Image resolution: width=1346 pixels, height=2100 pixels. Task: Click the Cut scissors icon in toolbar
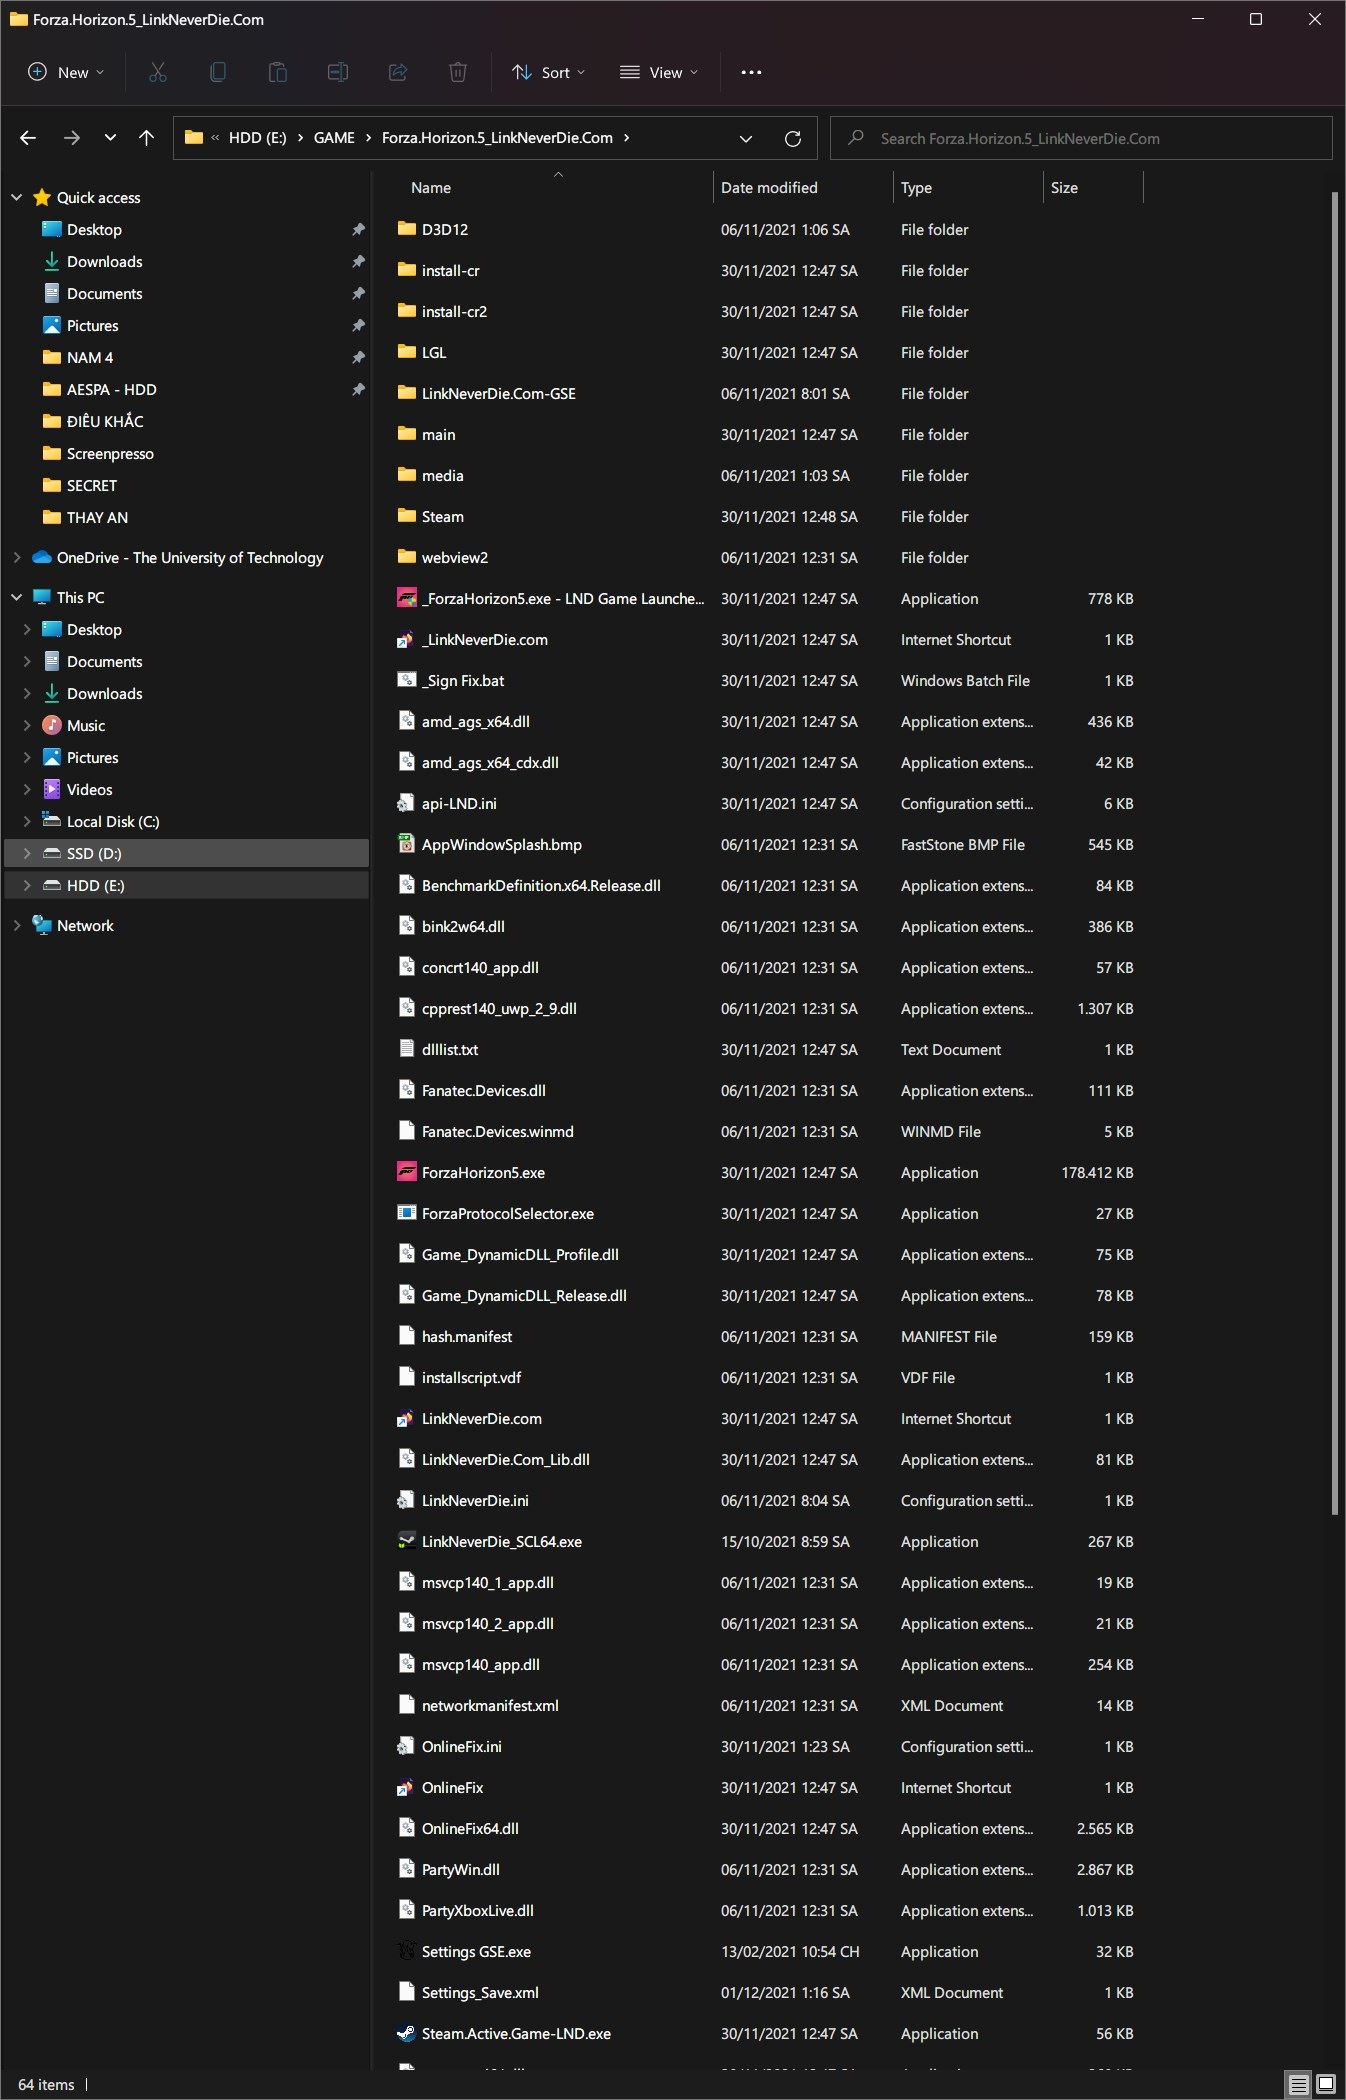click(x=158, y=72)
